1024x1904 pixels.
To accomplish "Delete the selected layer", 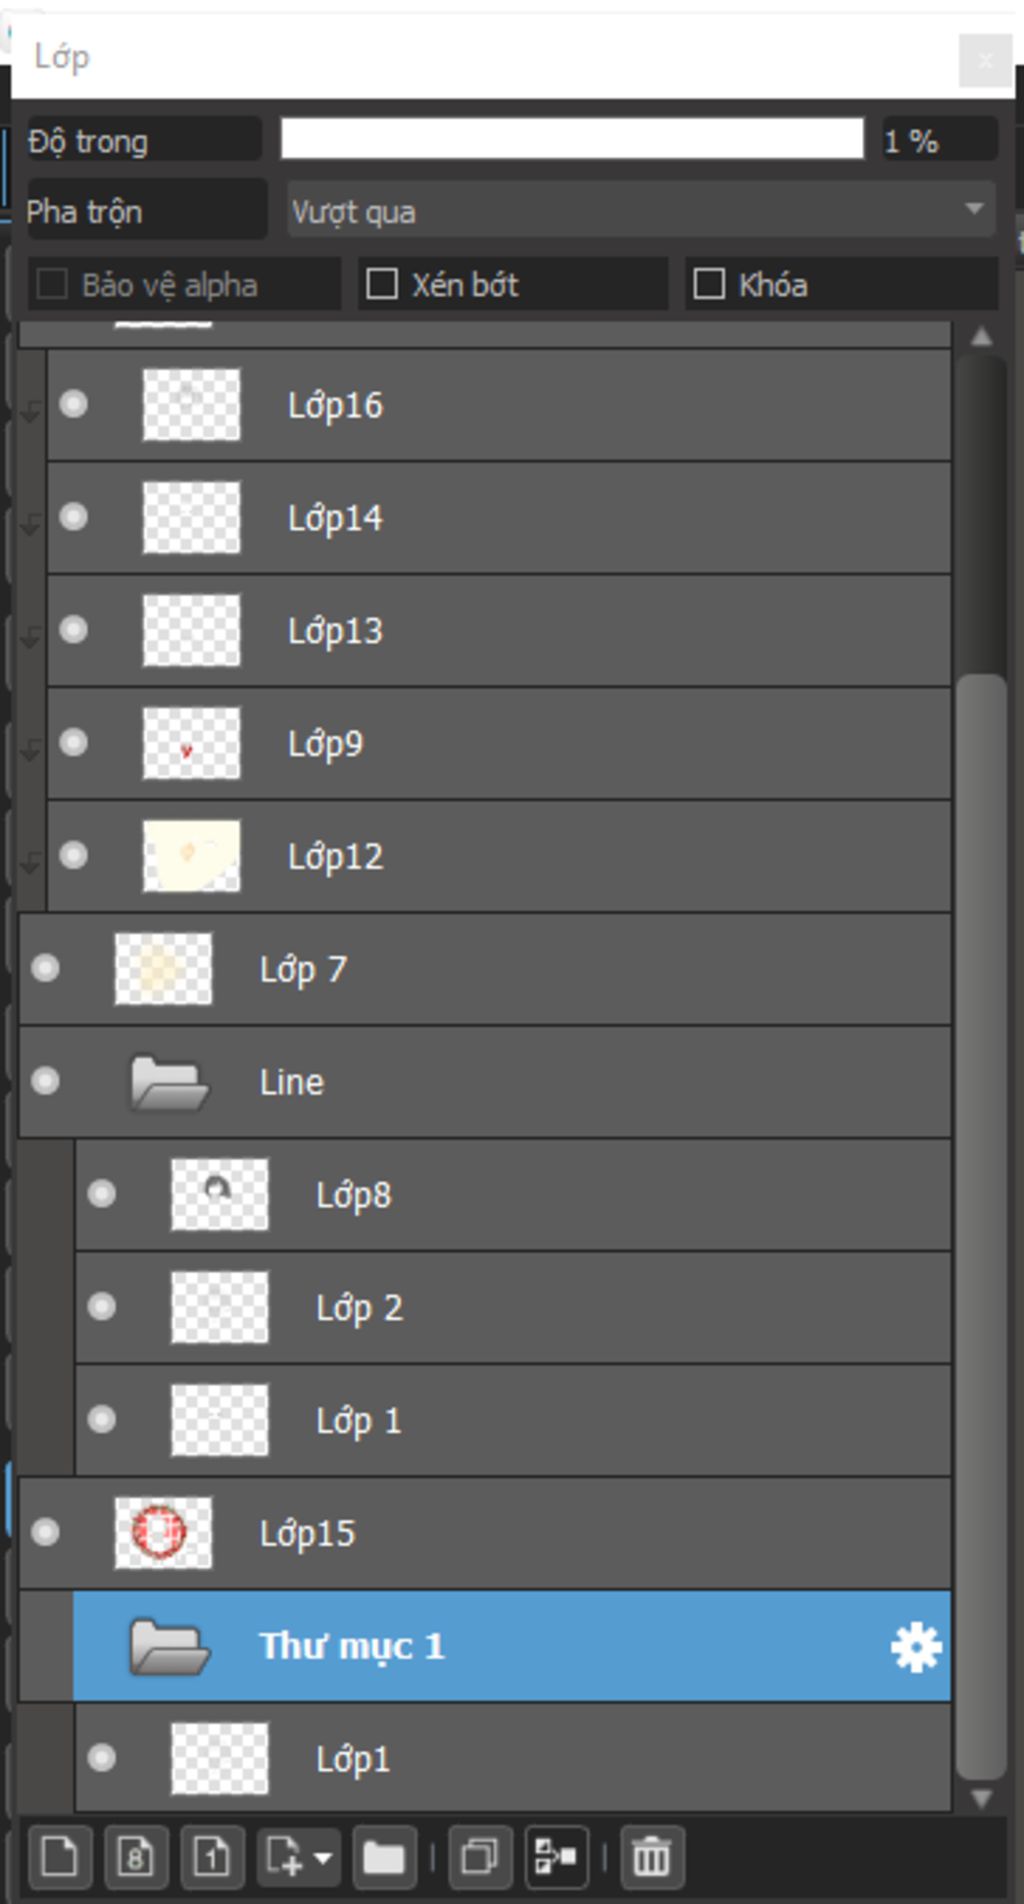I will point(651,1858).
